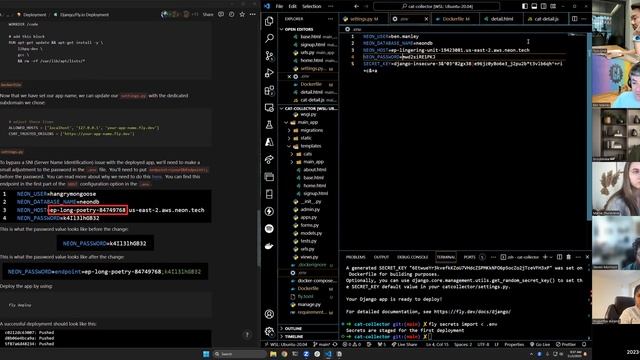This screenshot has height=360, width=640.
Task: Switch to the Problems panel tab
Action: (x=356, y=257)
